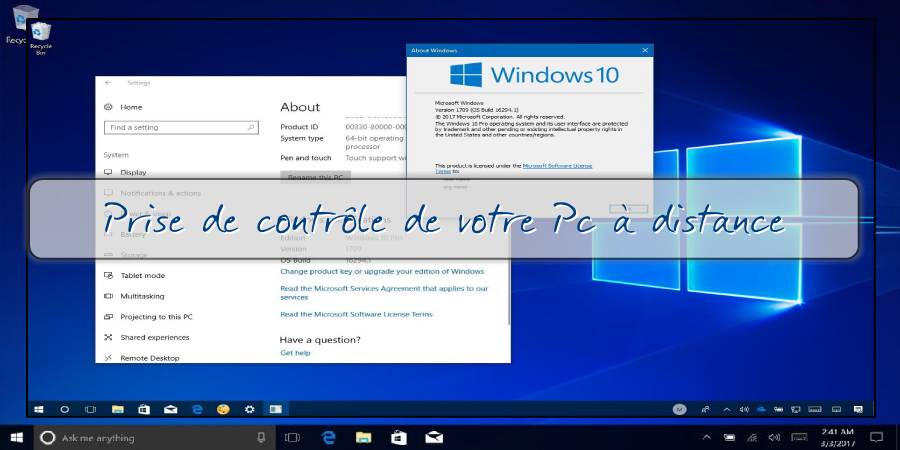Click user avatar in remote session system tray
Viewport: 900px width, 450px height.
click(x=680, y=409)
